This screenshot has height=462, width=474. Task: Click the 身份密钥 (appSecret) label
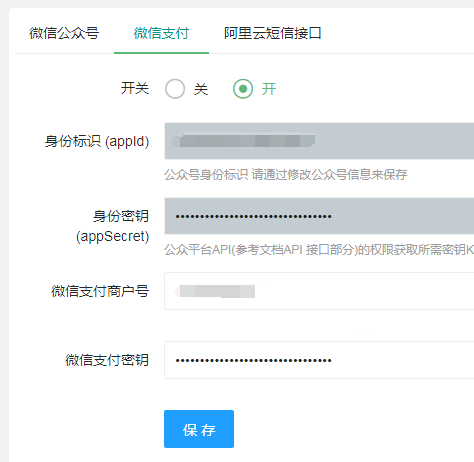tap(112, 226)
